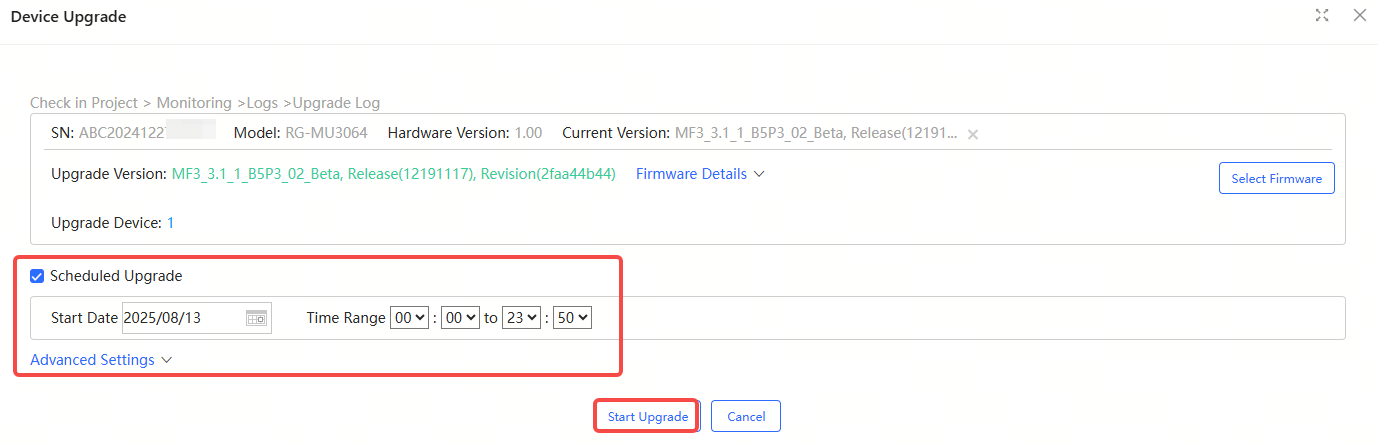Click the Scheduled Upgrade label text

(x=116, y=276)
